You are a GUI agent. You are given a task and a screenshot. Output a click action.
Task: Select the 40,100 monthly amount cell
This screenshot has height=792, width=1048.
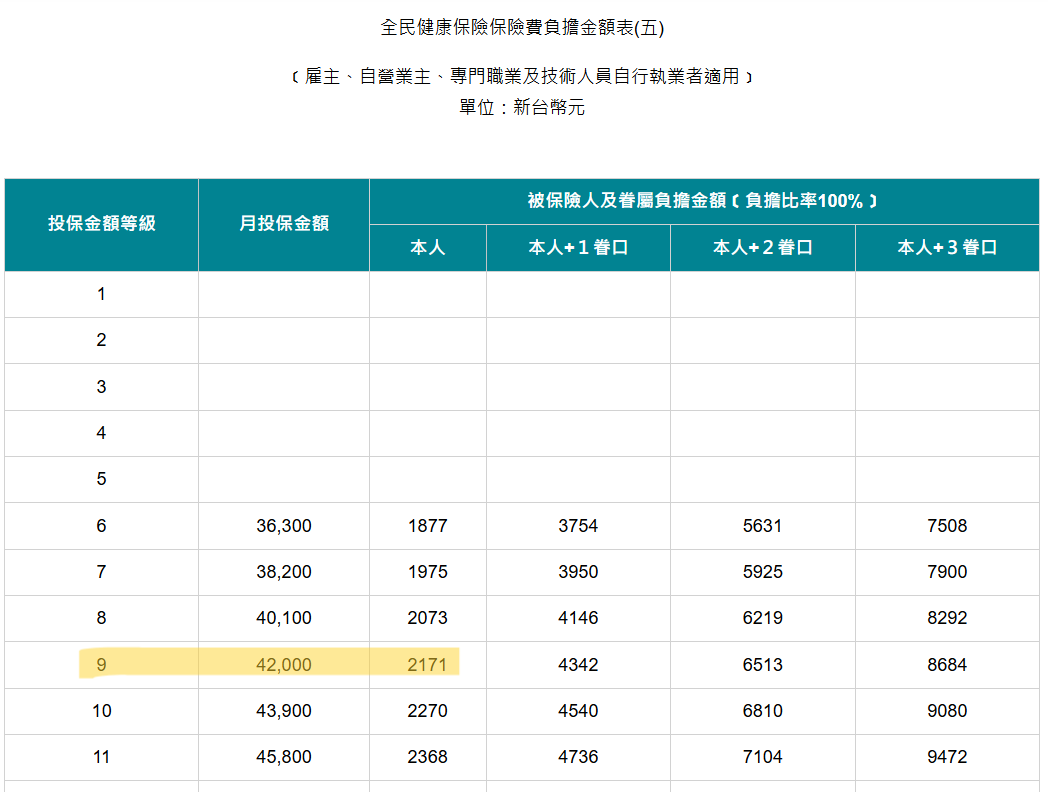284,618
